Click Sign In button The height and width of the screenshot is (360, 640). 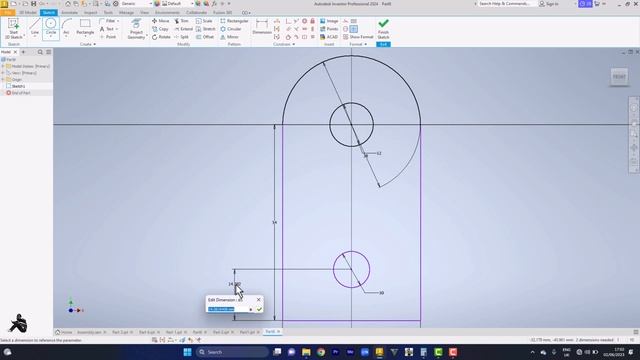point(549,4)
